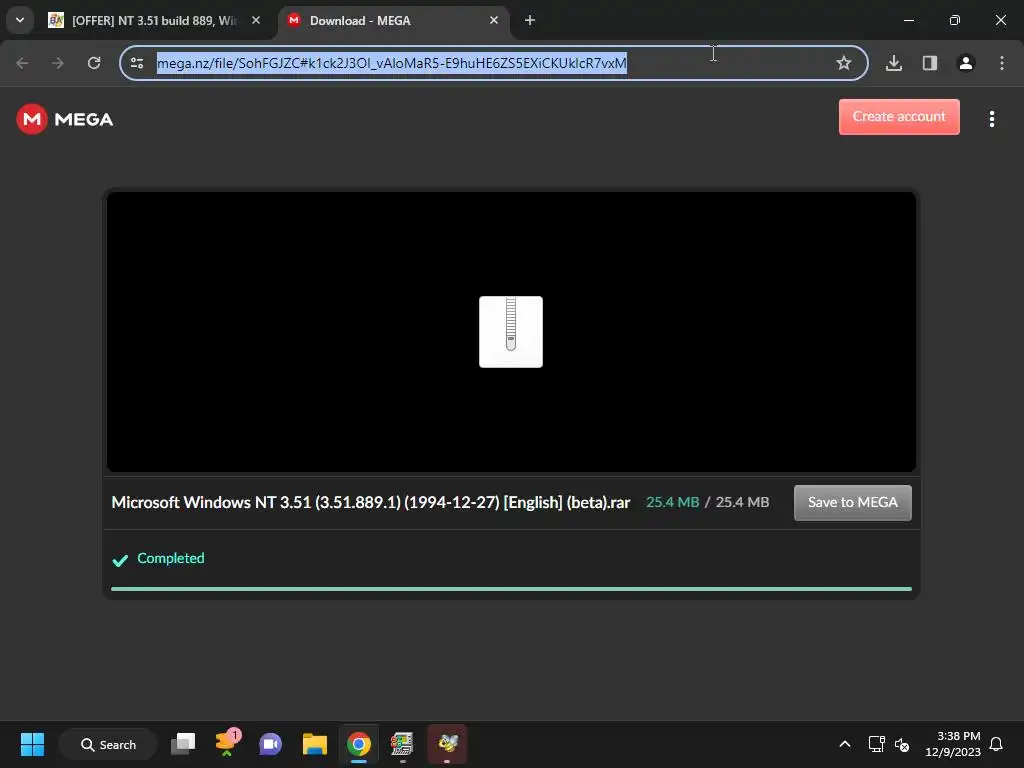Go back to the previous page

pyautogui.click(x=22, y=63)
